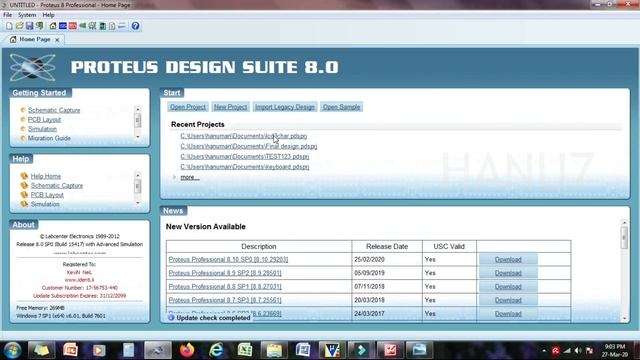Download the 05/09/2019 release
This screenshot has height=360, width=640.
coord(508,273)
